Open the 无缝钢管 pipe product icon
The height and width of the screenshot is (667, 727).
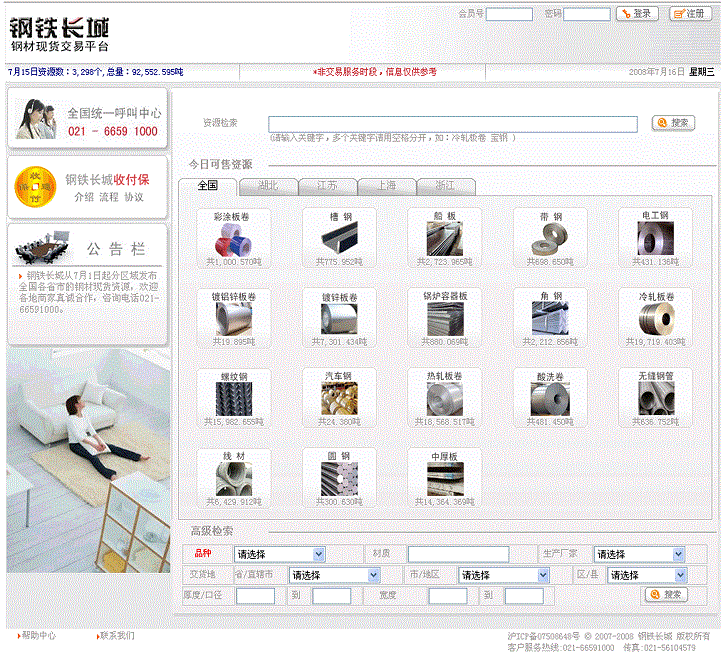click(x=655, y=400)
